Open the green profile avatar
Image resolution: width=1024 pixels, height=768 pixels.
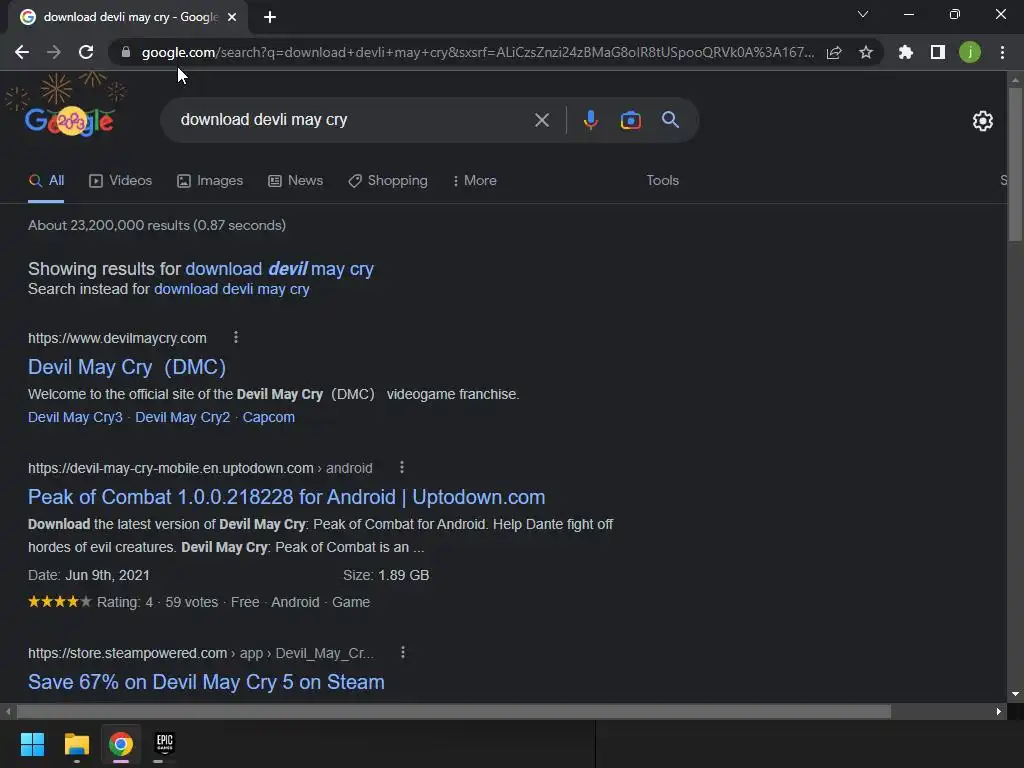coord(970,52)
